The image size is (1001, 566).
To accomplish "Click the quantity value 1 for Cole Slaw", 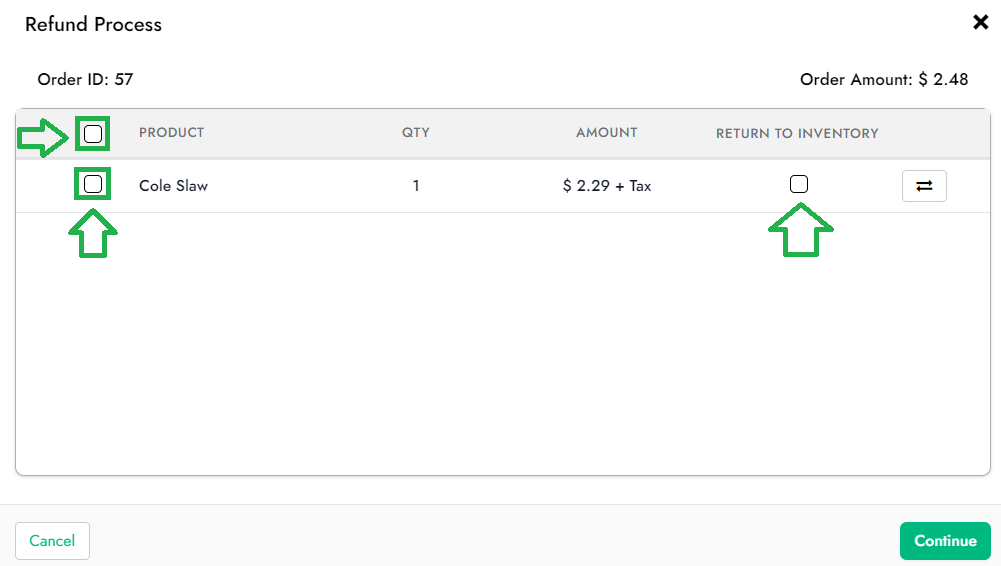I will point(416,186).
